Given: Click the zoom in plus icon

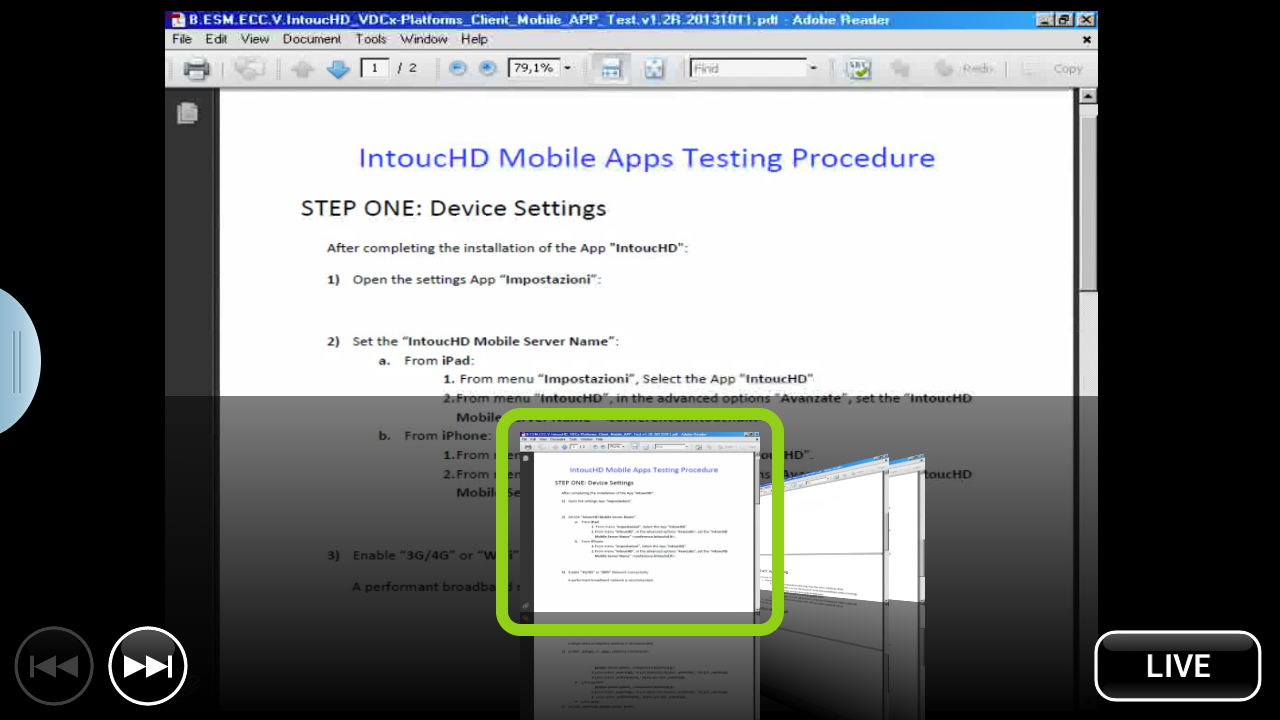Looking at the screenshot, I should pos(487,69).
